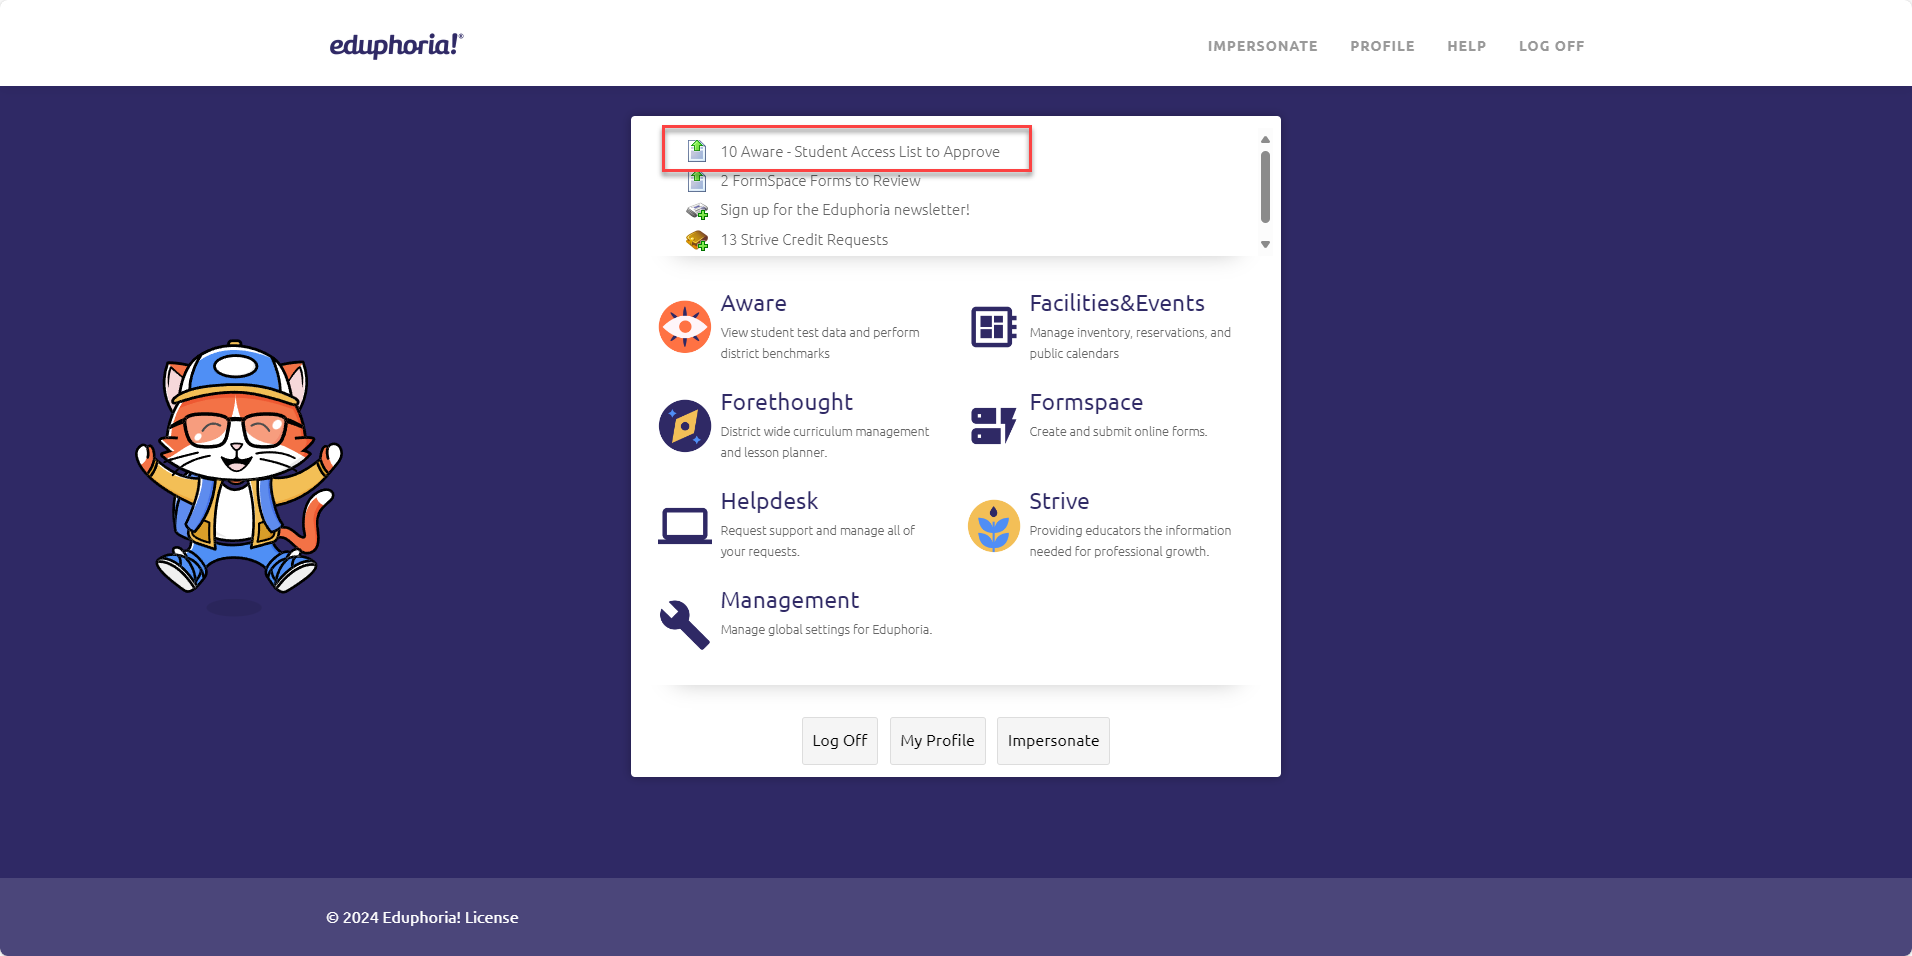Click 'Manage global settings for Eduphoria' text

tap(826, 630)
